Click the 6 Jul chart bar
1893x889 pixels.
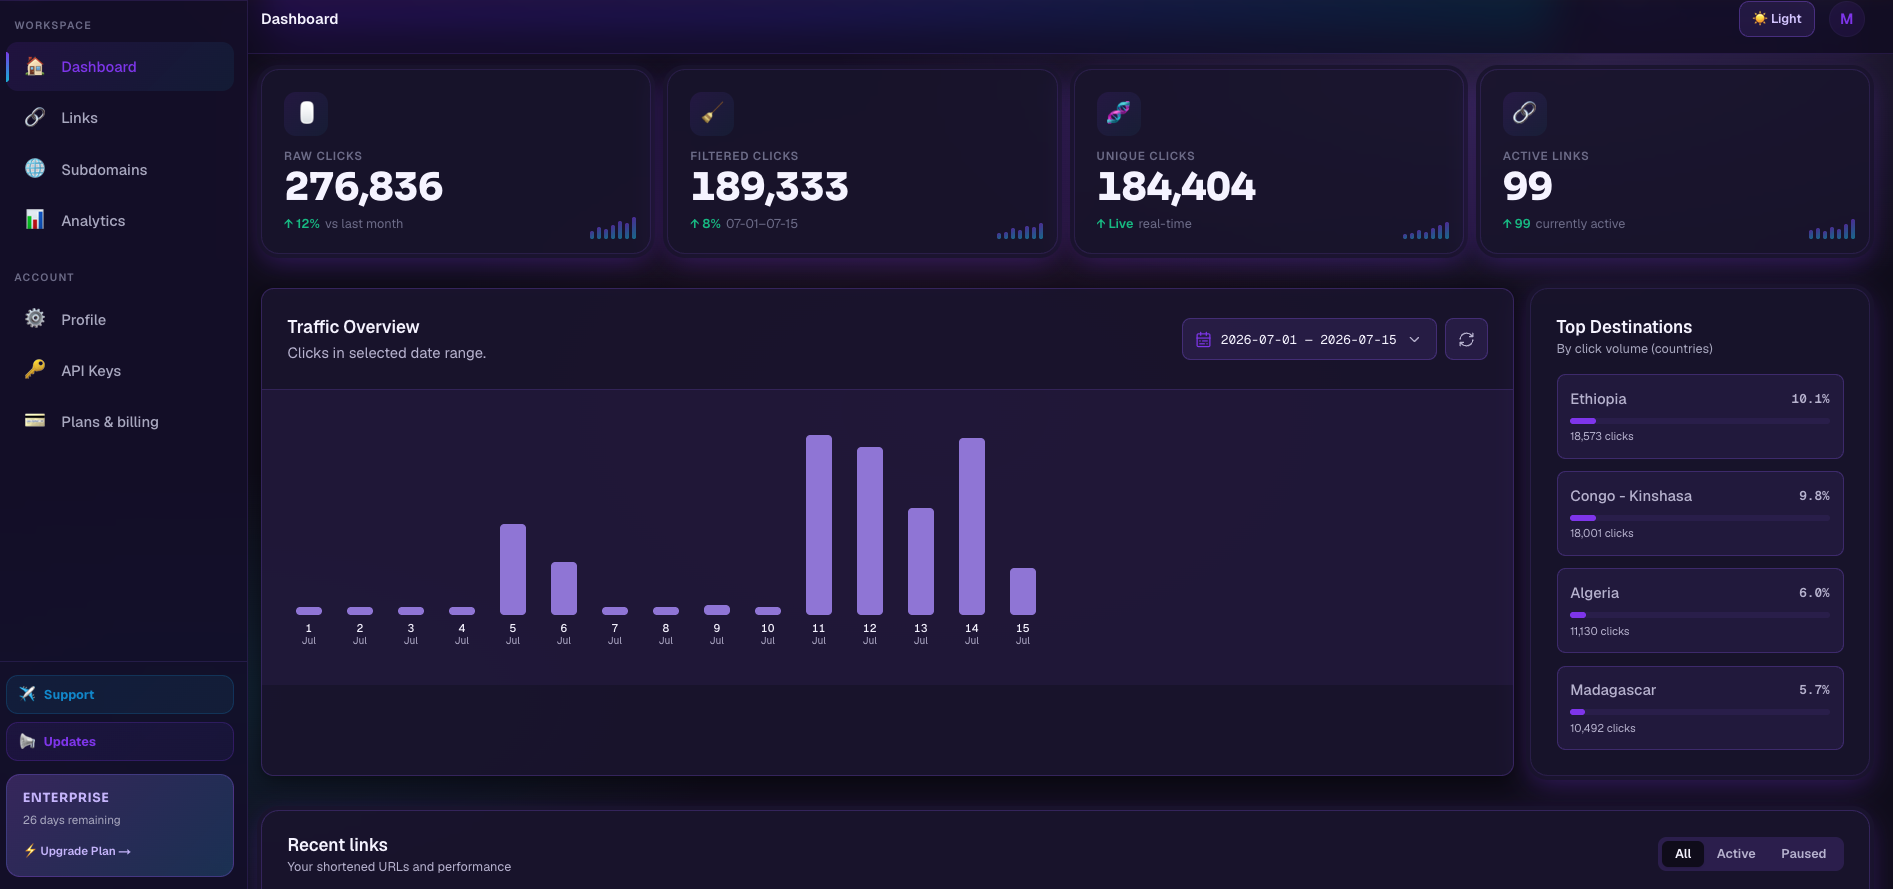(564, 588)
